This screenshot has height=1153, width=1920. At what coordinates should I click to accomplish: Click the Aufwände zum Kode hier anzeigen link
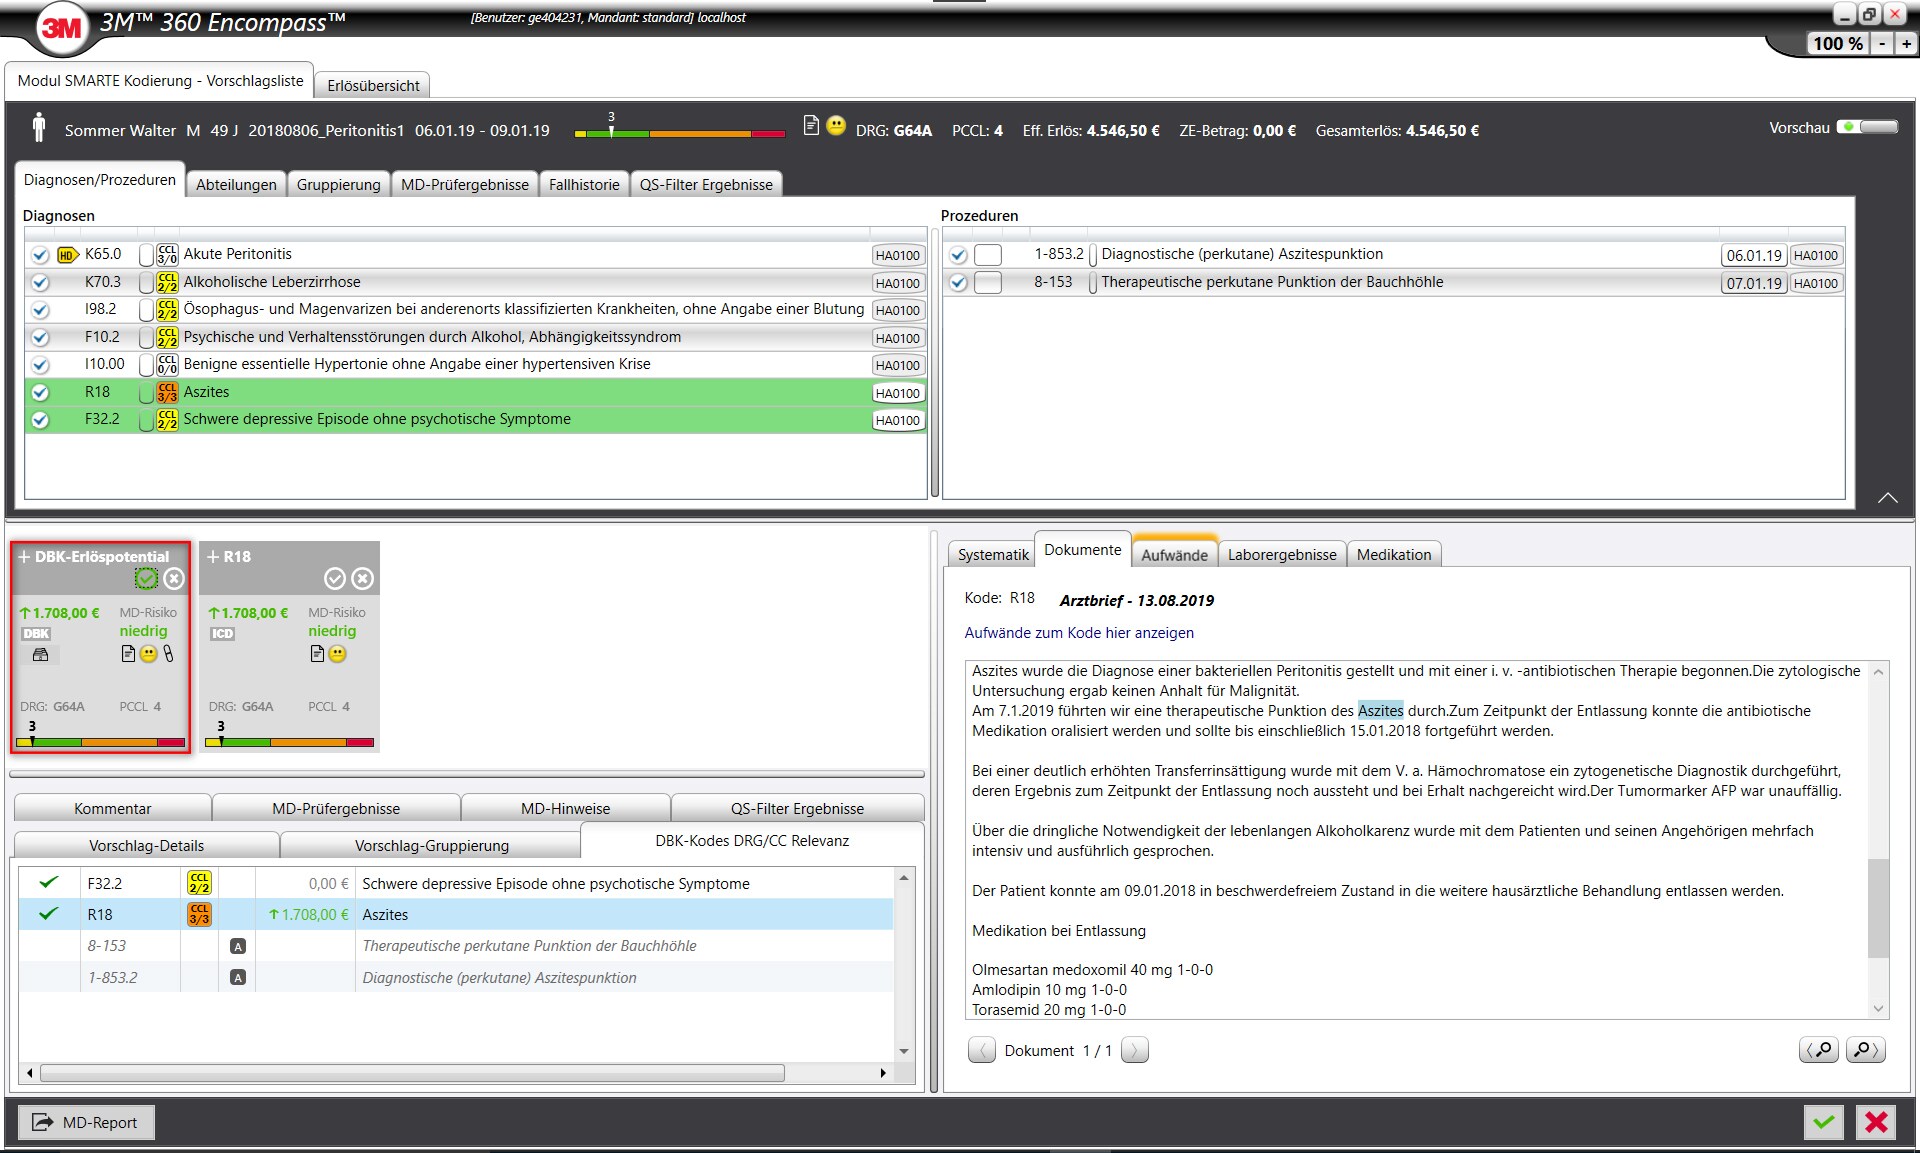[1079, 633]
